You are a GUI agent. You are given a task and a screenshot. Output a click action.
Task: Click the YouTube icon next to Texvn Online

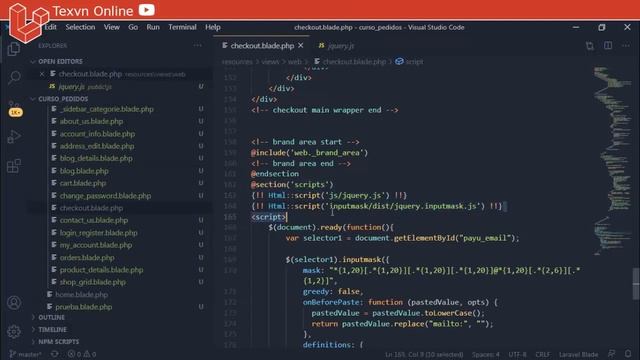point(147,9)
